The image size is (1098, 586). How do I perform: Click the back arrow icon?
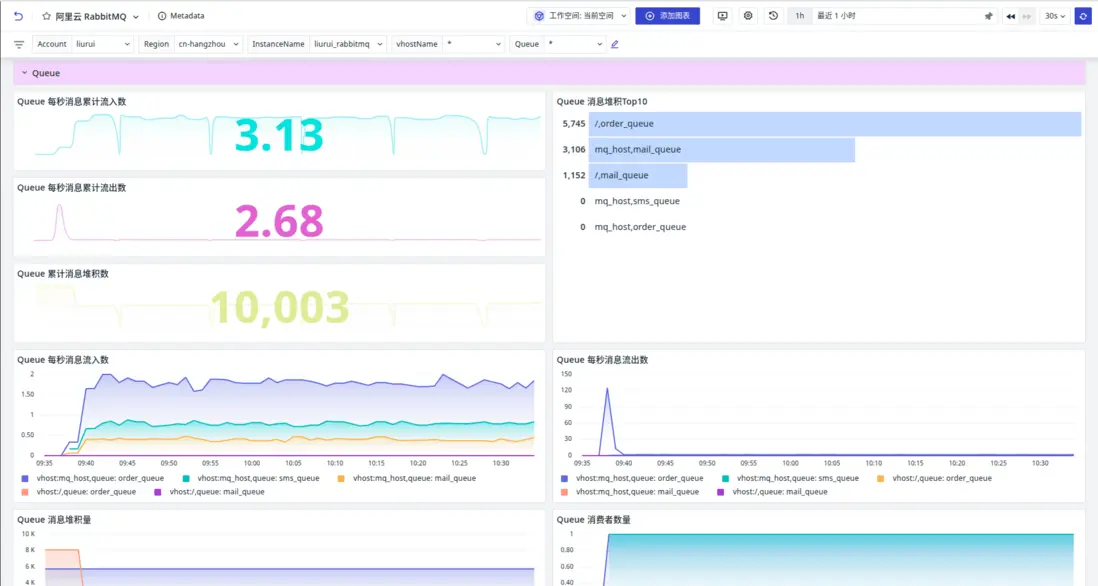[18, 16]
